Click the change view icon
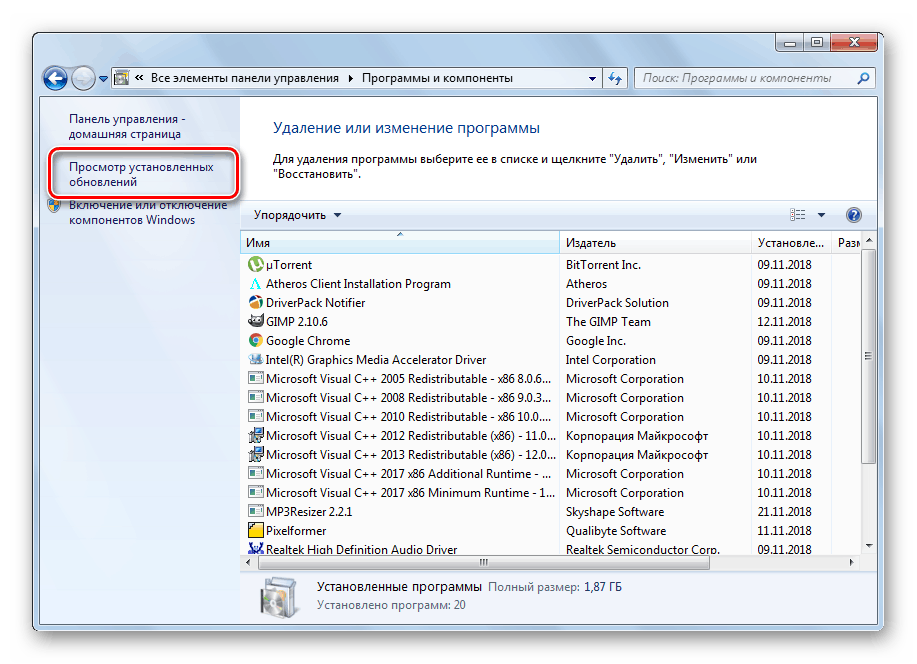This screenshot has width=917, height=664. click(x=798, y=215)
